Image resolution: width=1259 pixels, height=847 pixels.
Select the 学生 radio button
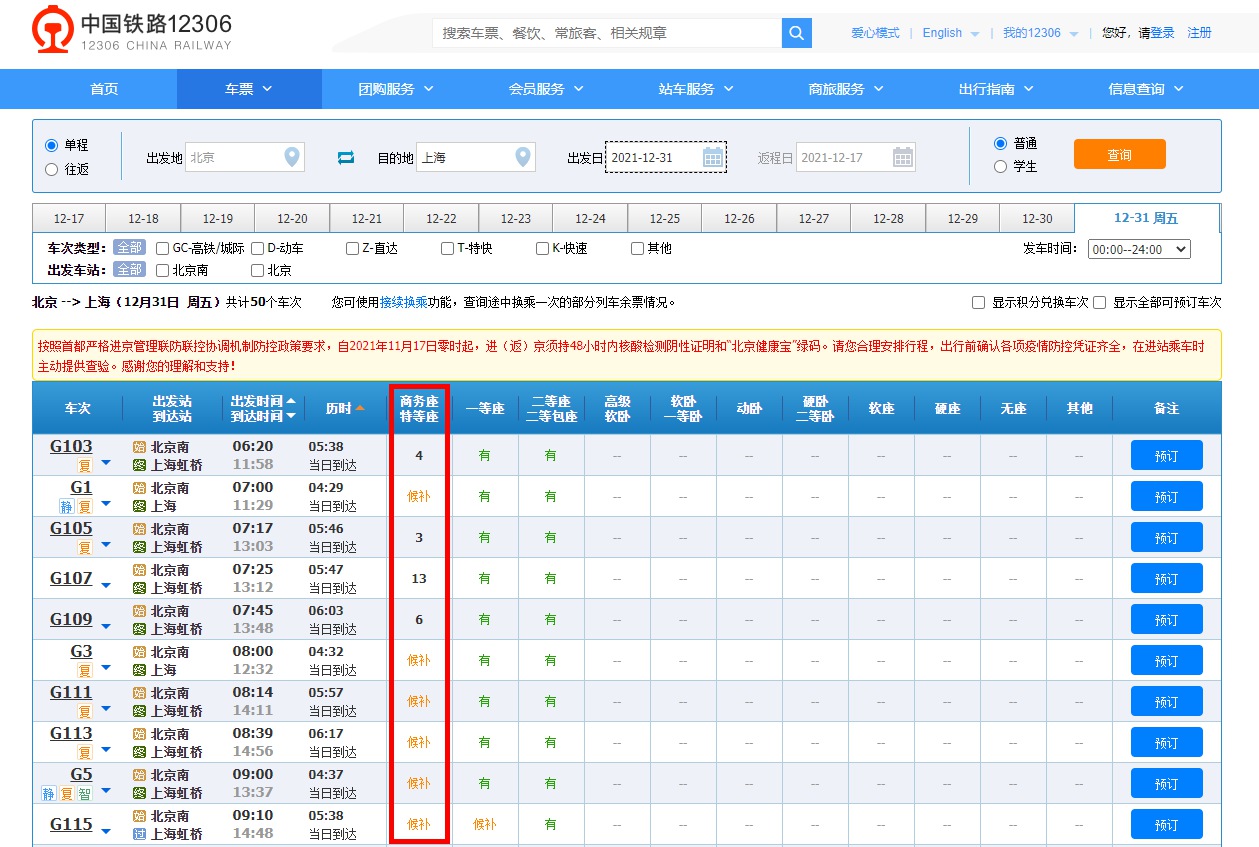[x=1001, y=167]
